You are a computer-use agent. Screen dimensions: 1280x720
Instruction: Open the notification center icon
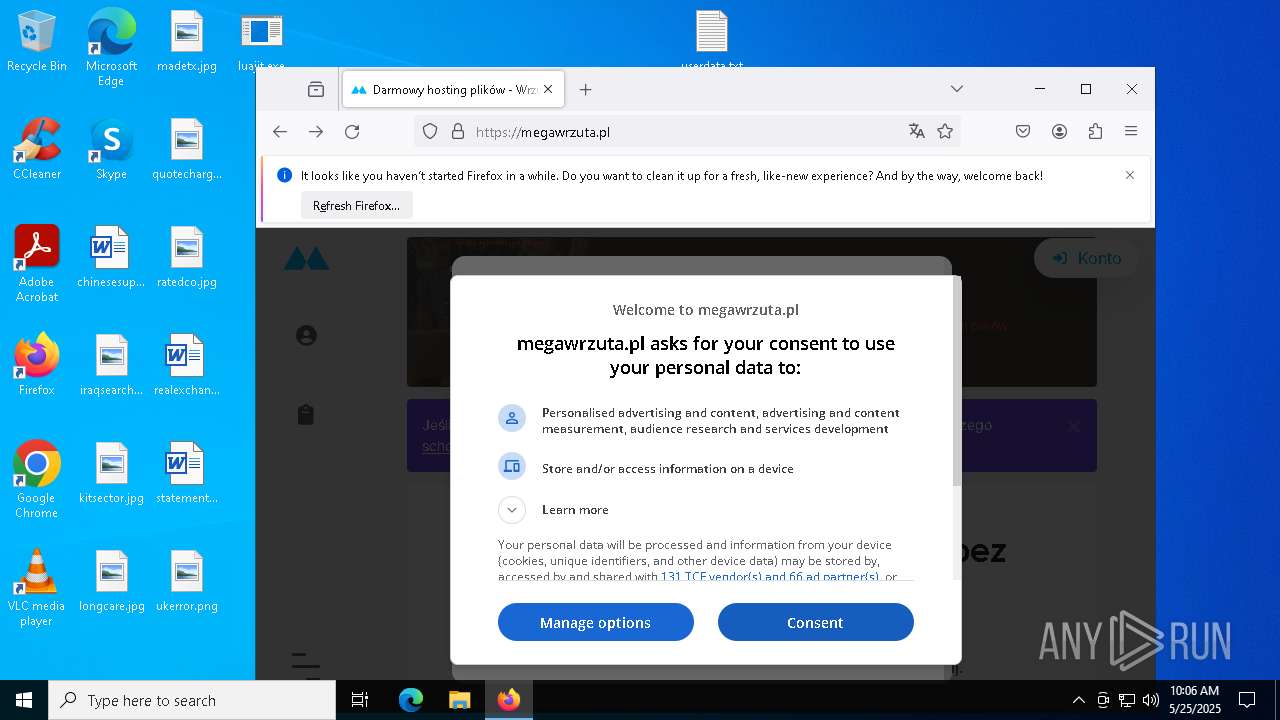point(1247,700)
